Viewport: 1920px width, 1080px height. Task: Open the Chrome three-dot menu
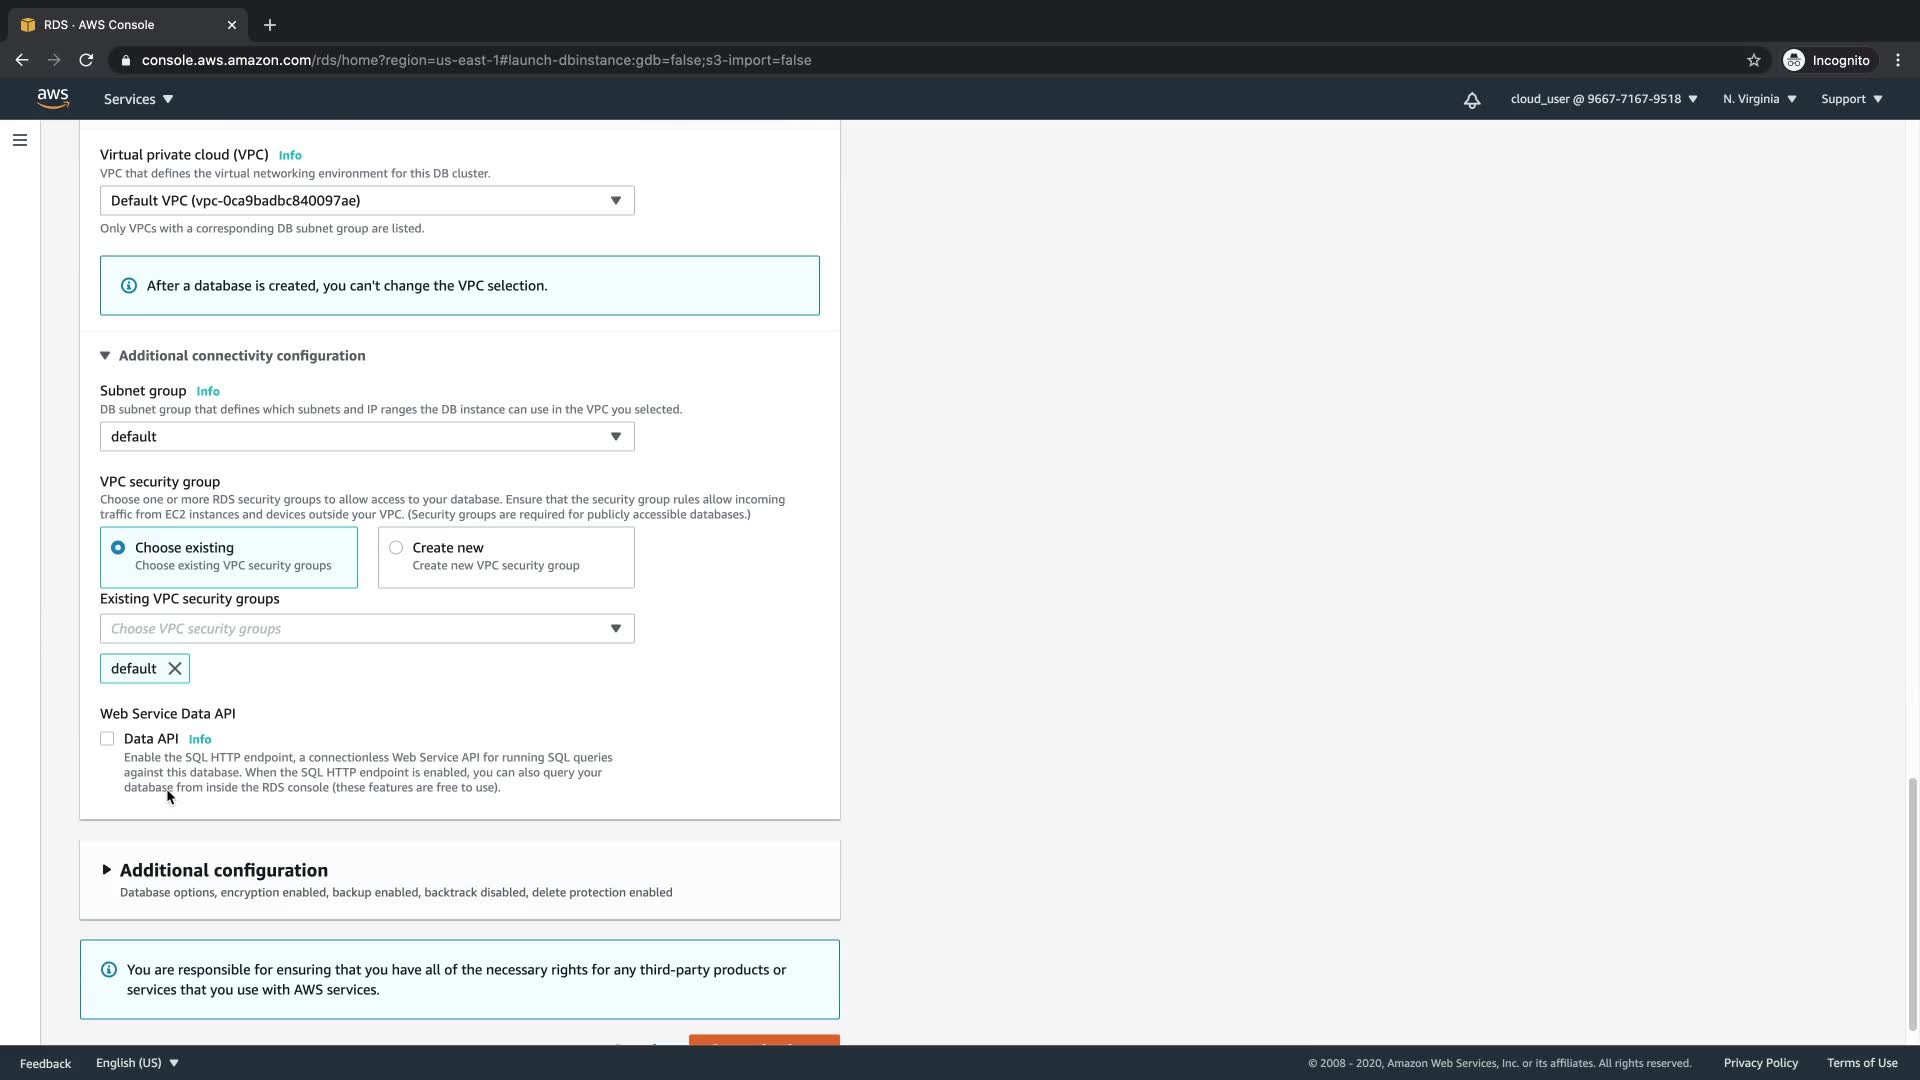click(x=1898, y=60)
